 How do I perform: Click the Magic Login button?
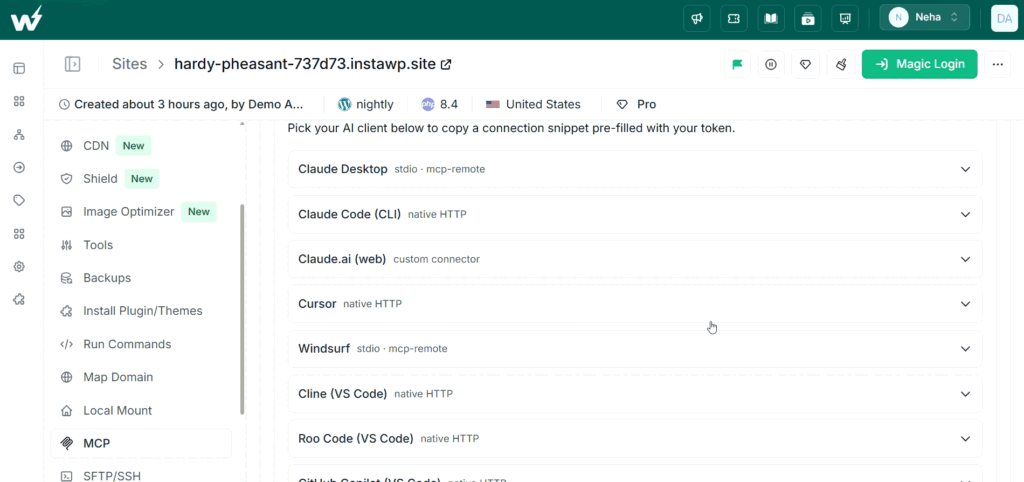920,64
